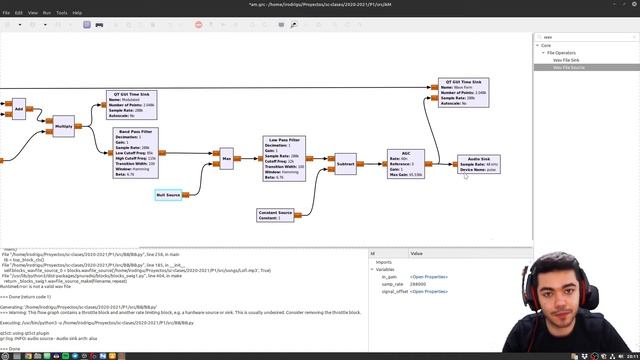Click the Constant Source output port

coord(298,215)
